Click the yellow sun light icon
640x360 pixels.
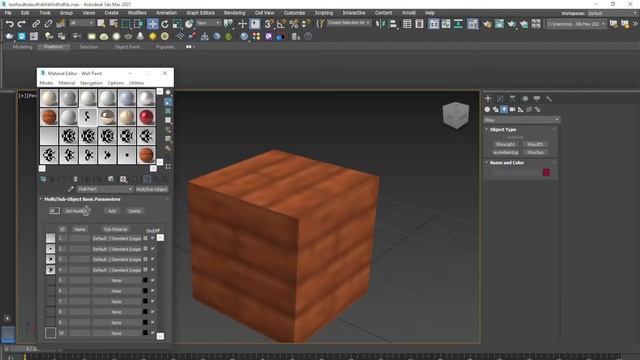click(153, 37)
